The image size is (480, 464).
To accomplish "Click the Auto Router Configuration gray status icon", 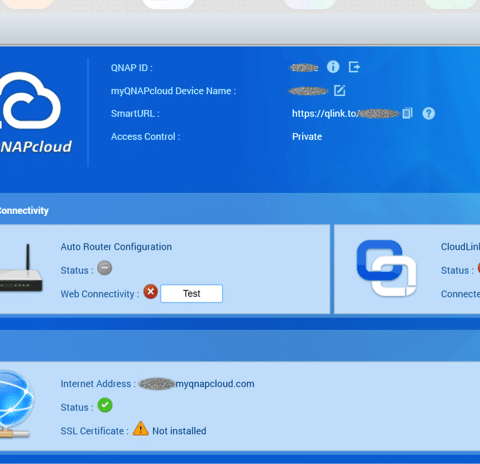I will 105,268.
